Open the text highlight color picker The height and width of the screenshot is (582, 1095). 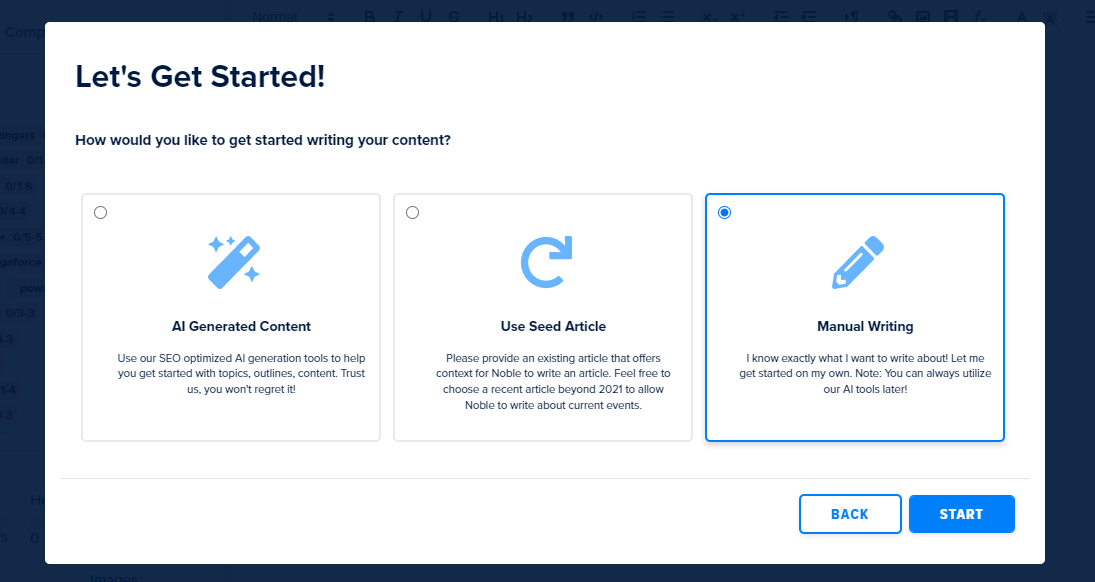1049,16
